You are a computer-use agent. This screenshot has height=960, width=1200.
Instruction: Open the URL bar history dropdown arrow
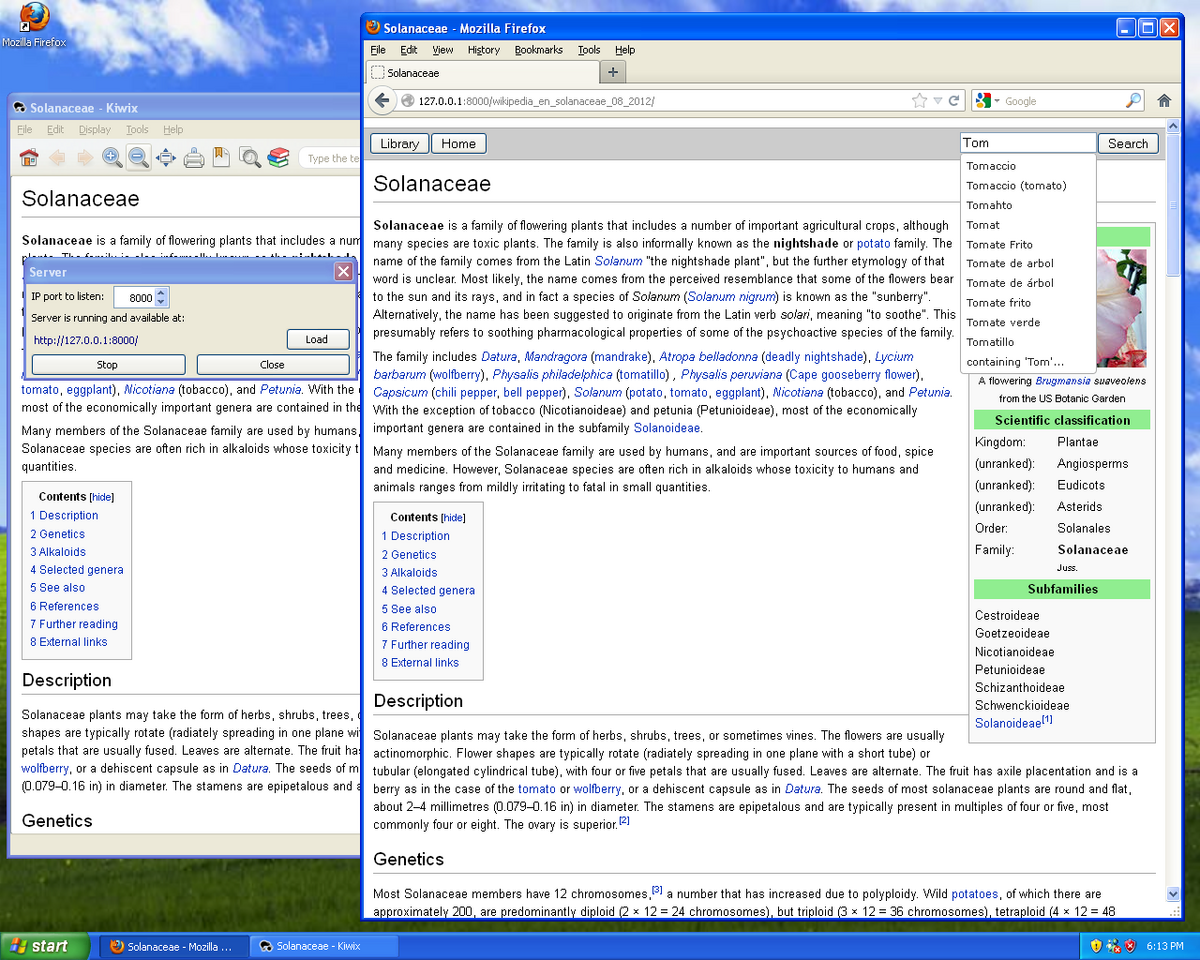pos(938,101)
